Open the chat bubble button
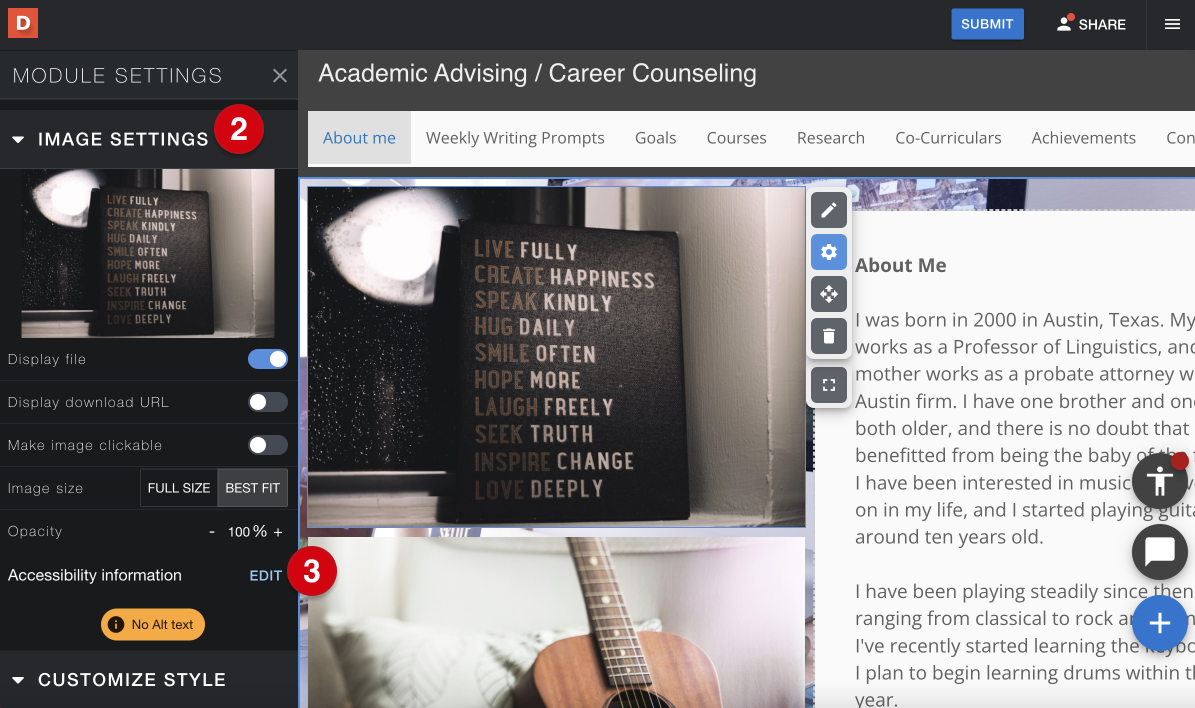 tap(1159, 551)
